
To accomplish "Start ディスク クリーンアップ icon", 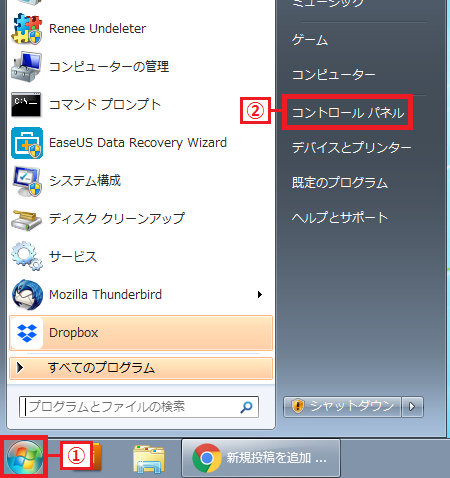I will (27, 219).
